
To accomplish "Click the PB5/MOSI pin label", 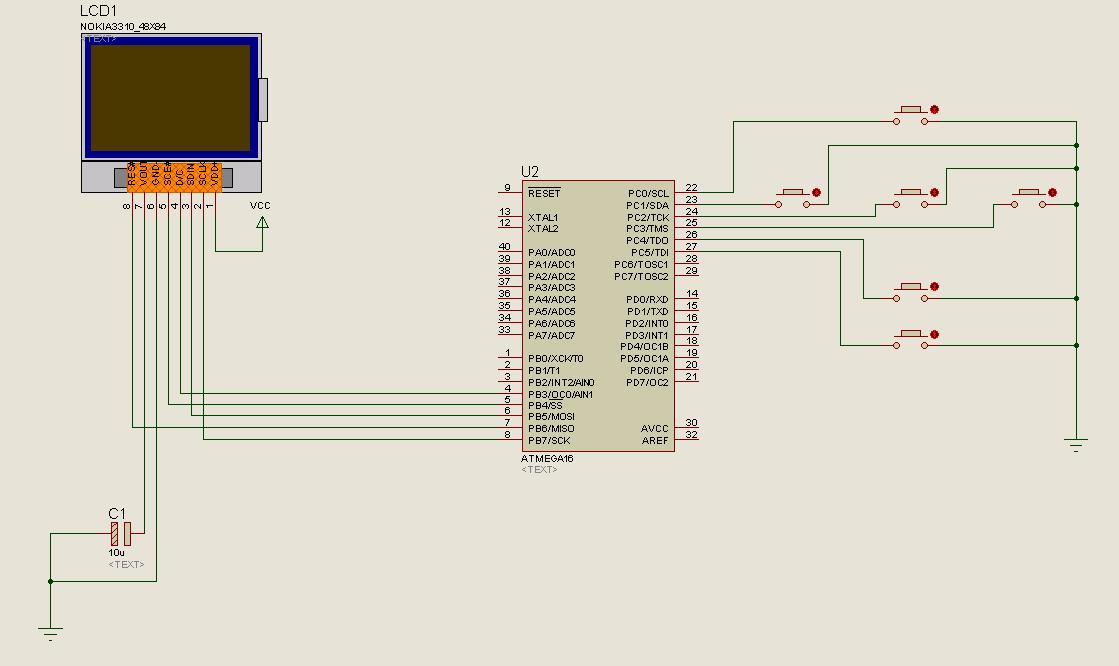I will click(552, 417).
